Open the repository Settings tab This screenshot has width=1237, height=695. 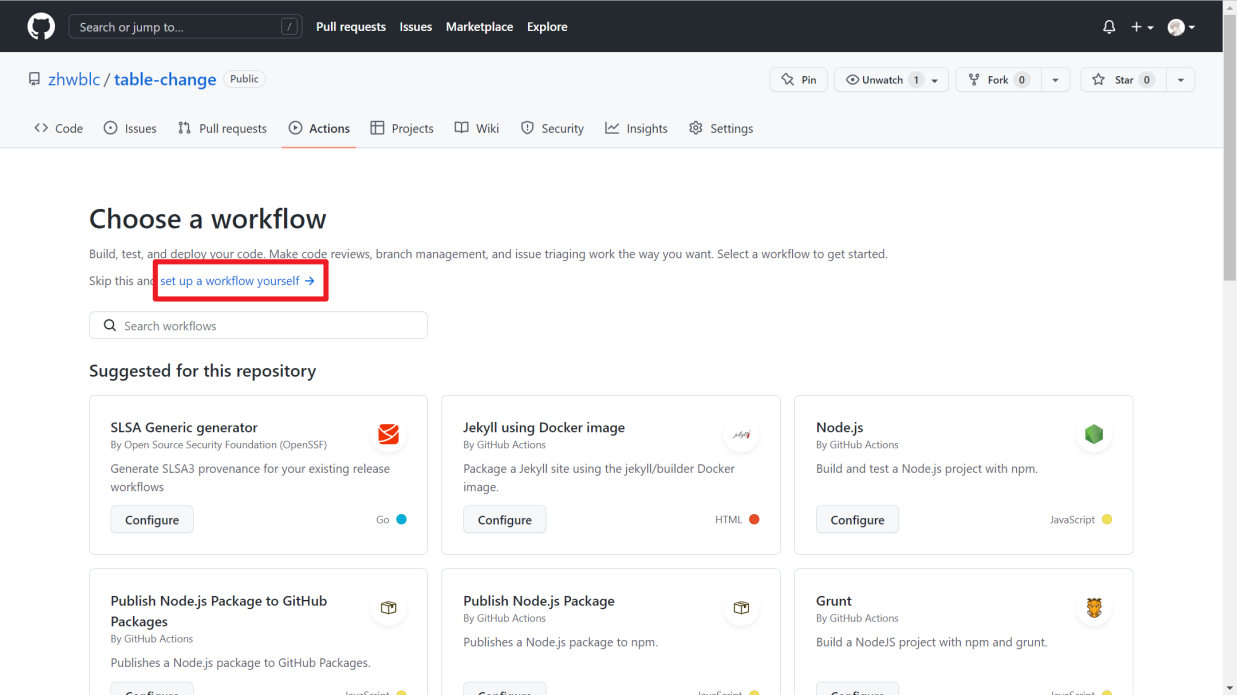(721, 128)
